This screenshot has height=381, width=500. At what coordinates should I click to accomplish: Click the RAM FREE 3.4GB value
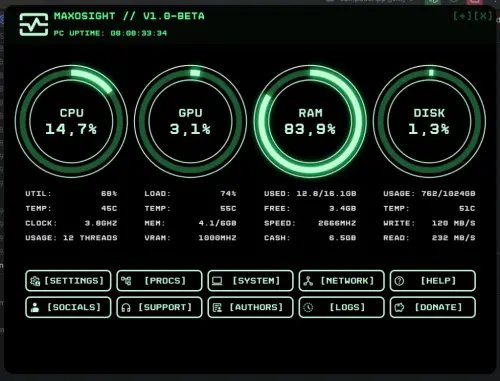click(x=342, y=209)
